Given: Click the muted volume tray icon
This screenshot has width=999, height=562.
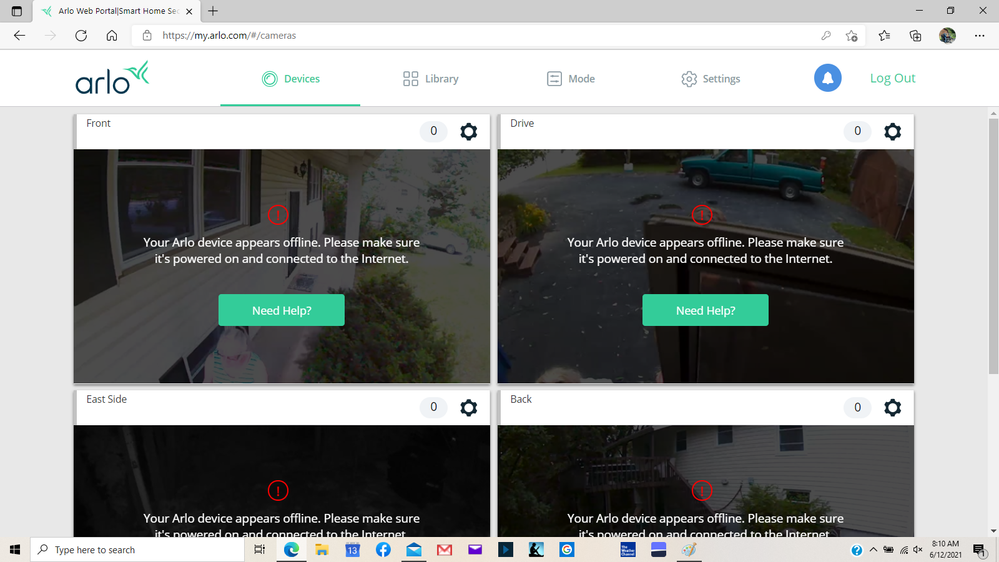Looking at the screenshot, I should [x=917, y=549].
